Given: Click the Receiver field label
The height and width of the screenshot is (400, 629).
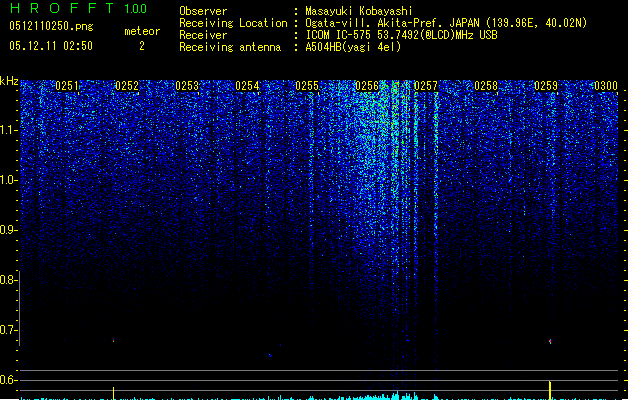Looking at the screenshot, I should (203, 35).
